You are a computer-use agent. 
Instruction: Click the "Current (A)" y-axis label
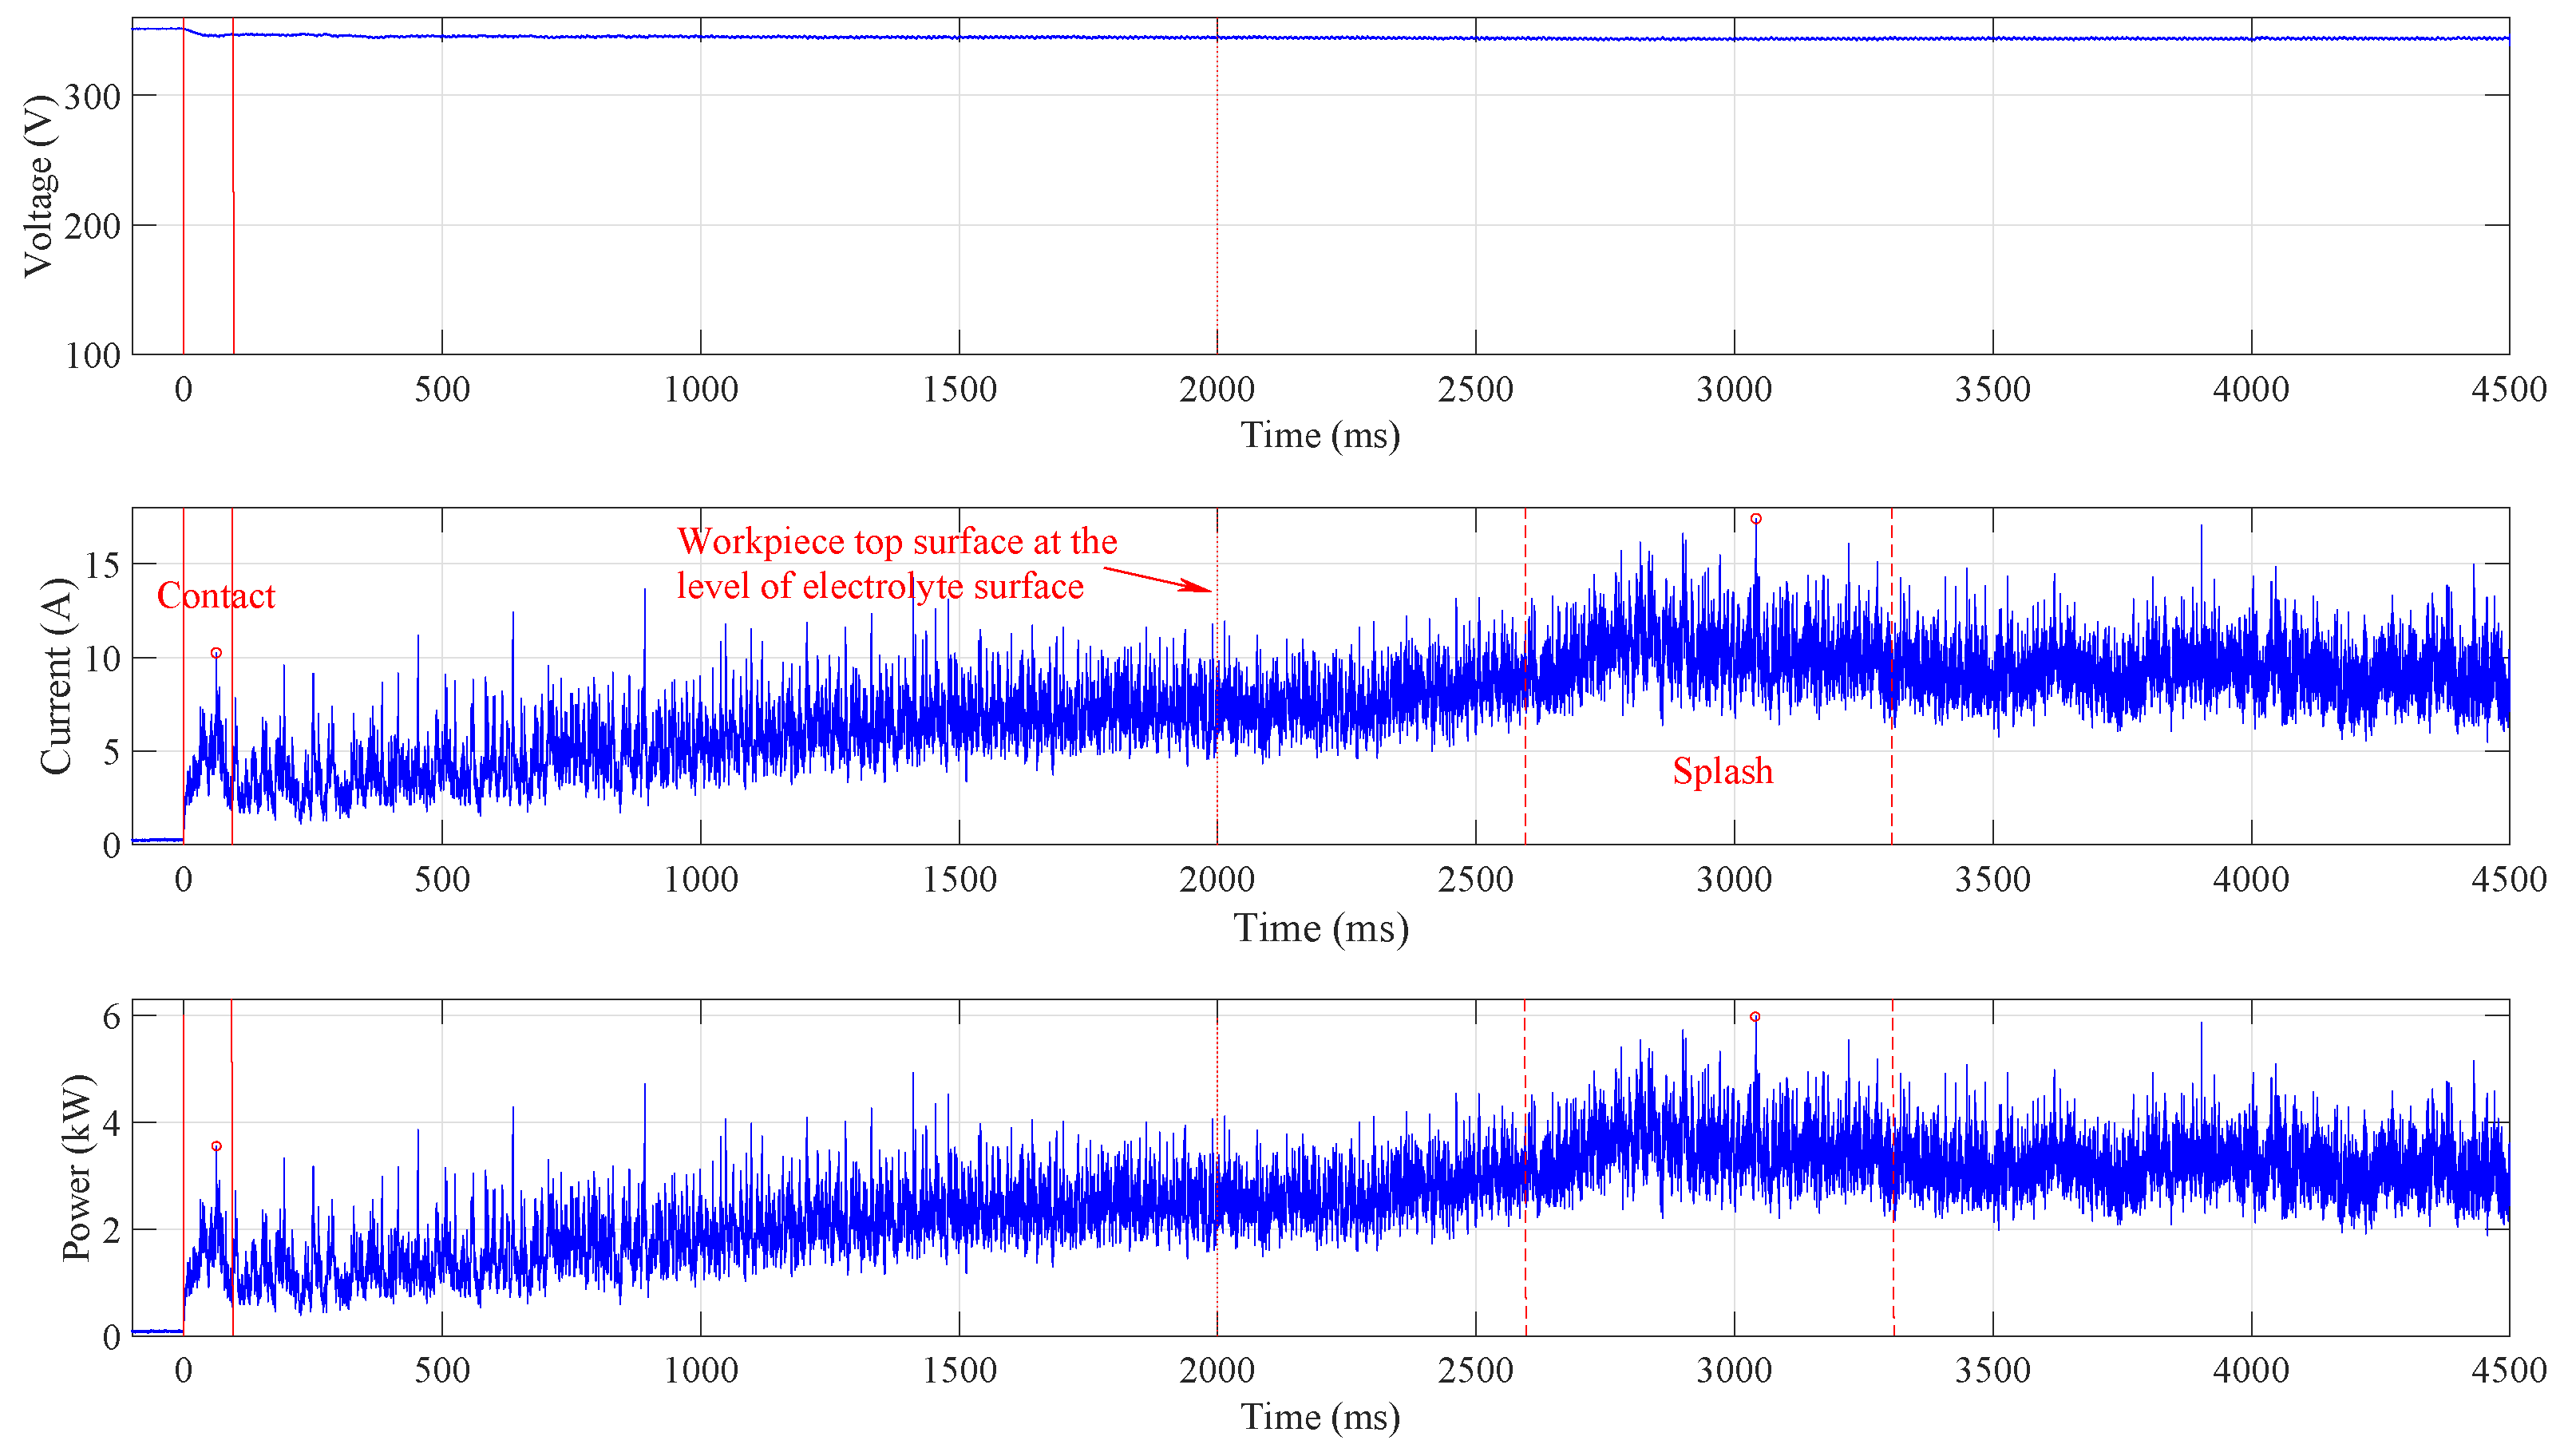[56, 676]
